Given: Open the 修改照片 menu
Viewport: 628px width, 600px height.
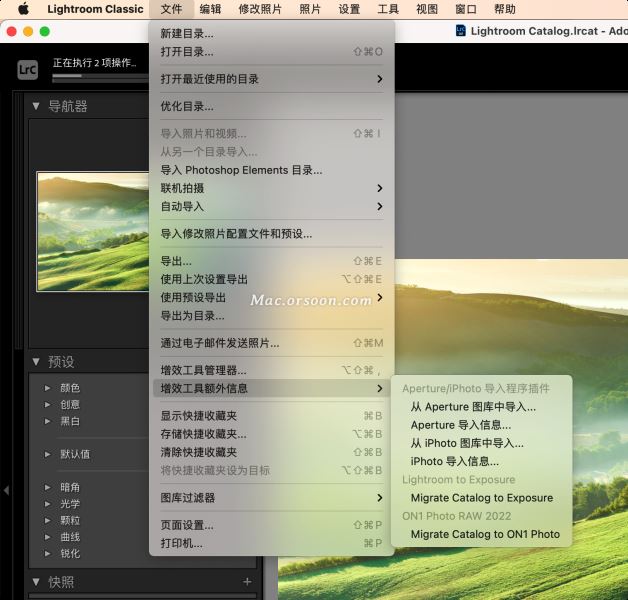Looking at the screenshot, I should click(x=260, y=9).
